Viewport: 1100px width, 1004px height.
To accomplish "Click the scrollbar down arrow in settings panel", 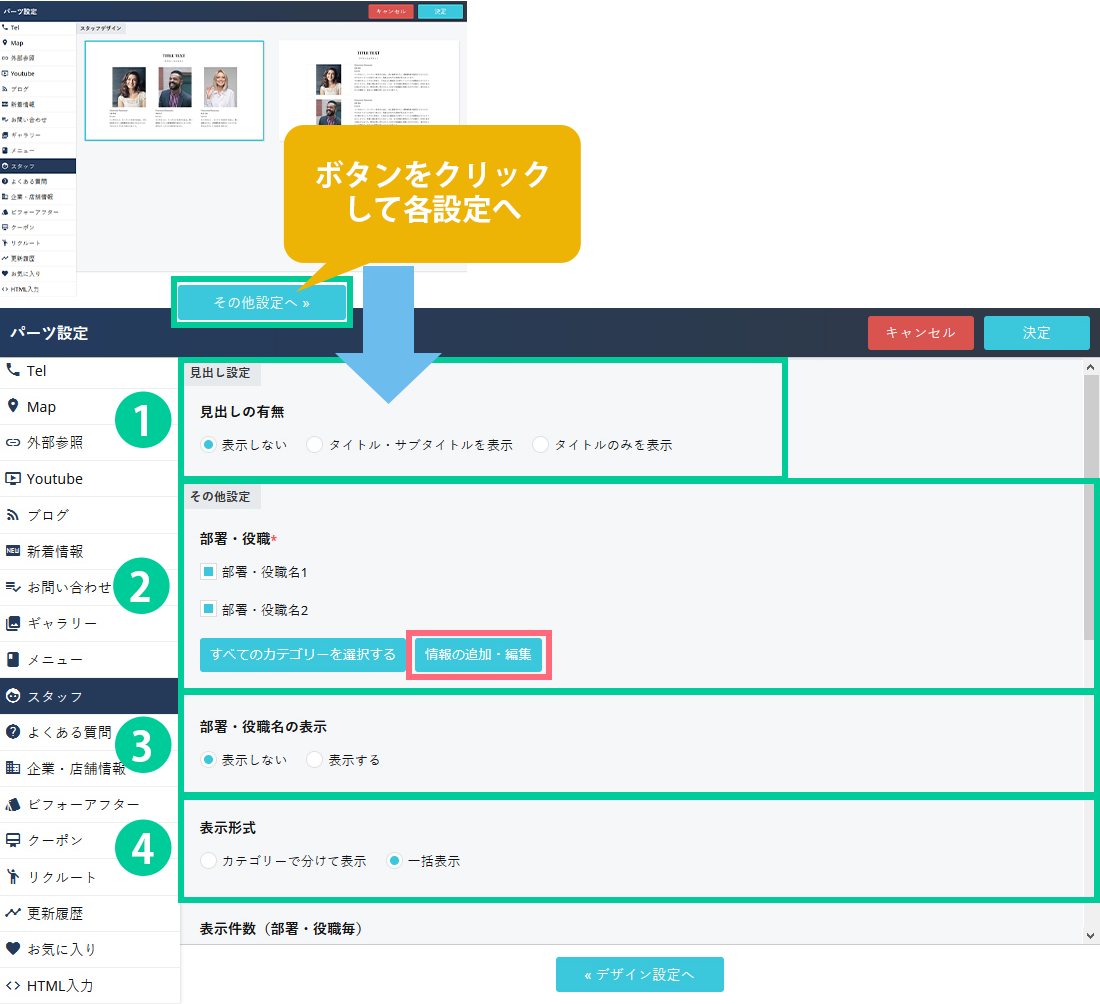I will click(x=1090, y=935).
